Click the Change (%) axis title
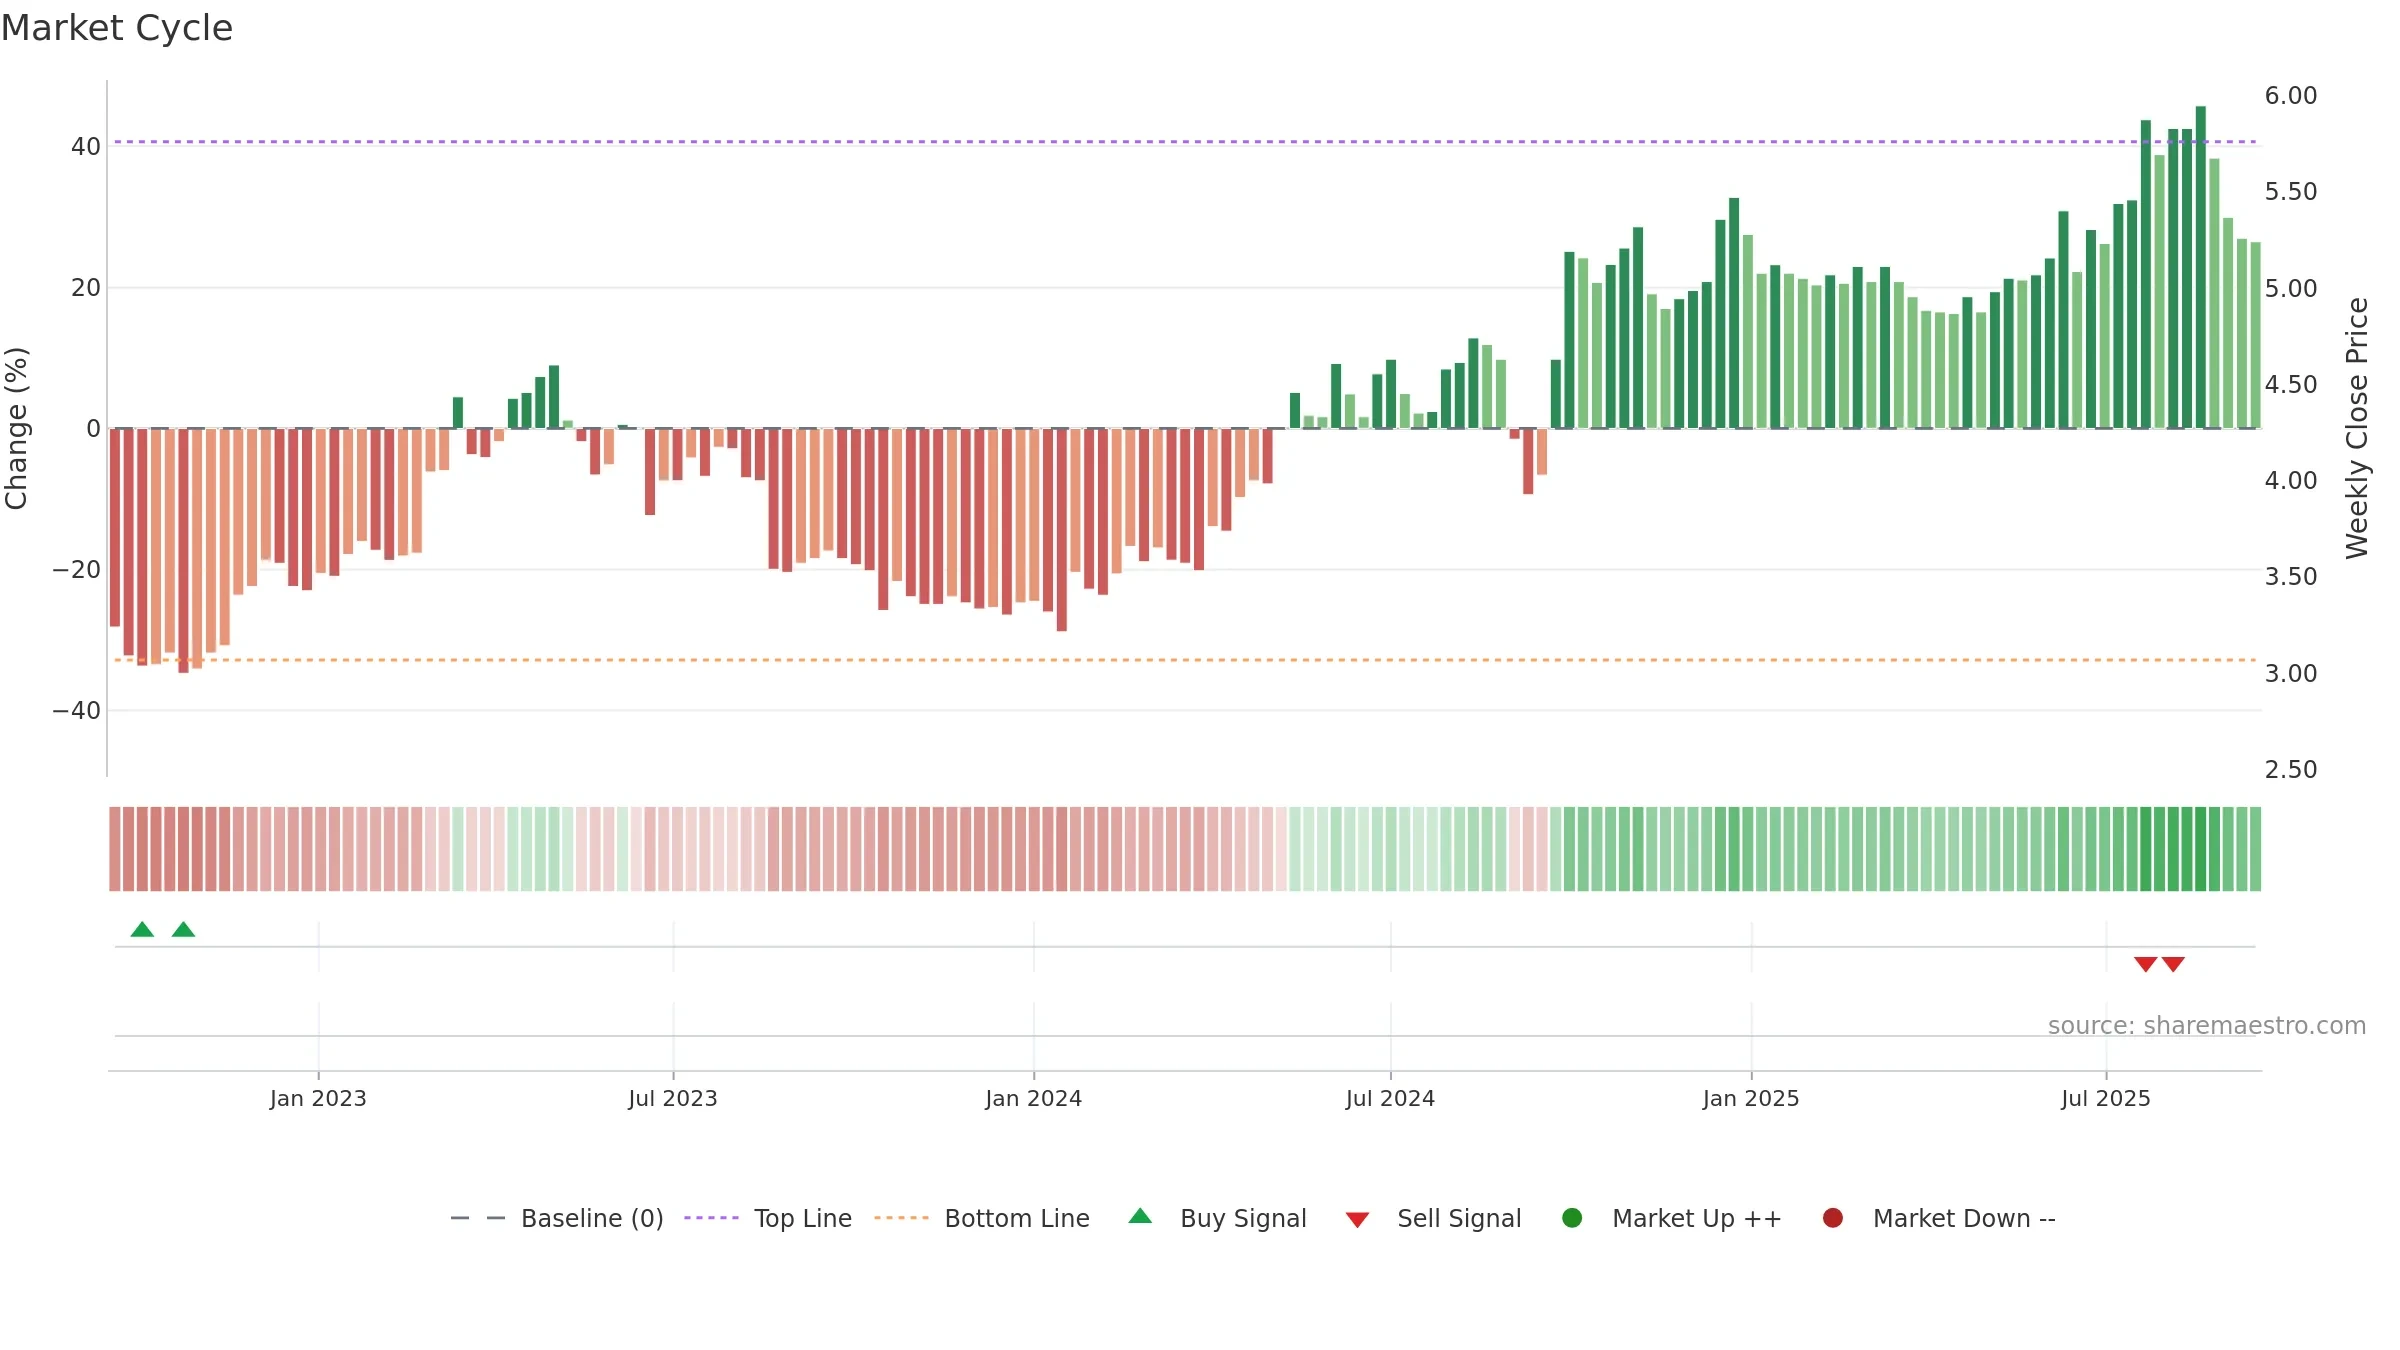 pyautogui.click(x=16, y=428)
